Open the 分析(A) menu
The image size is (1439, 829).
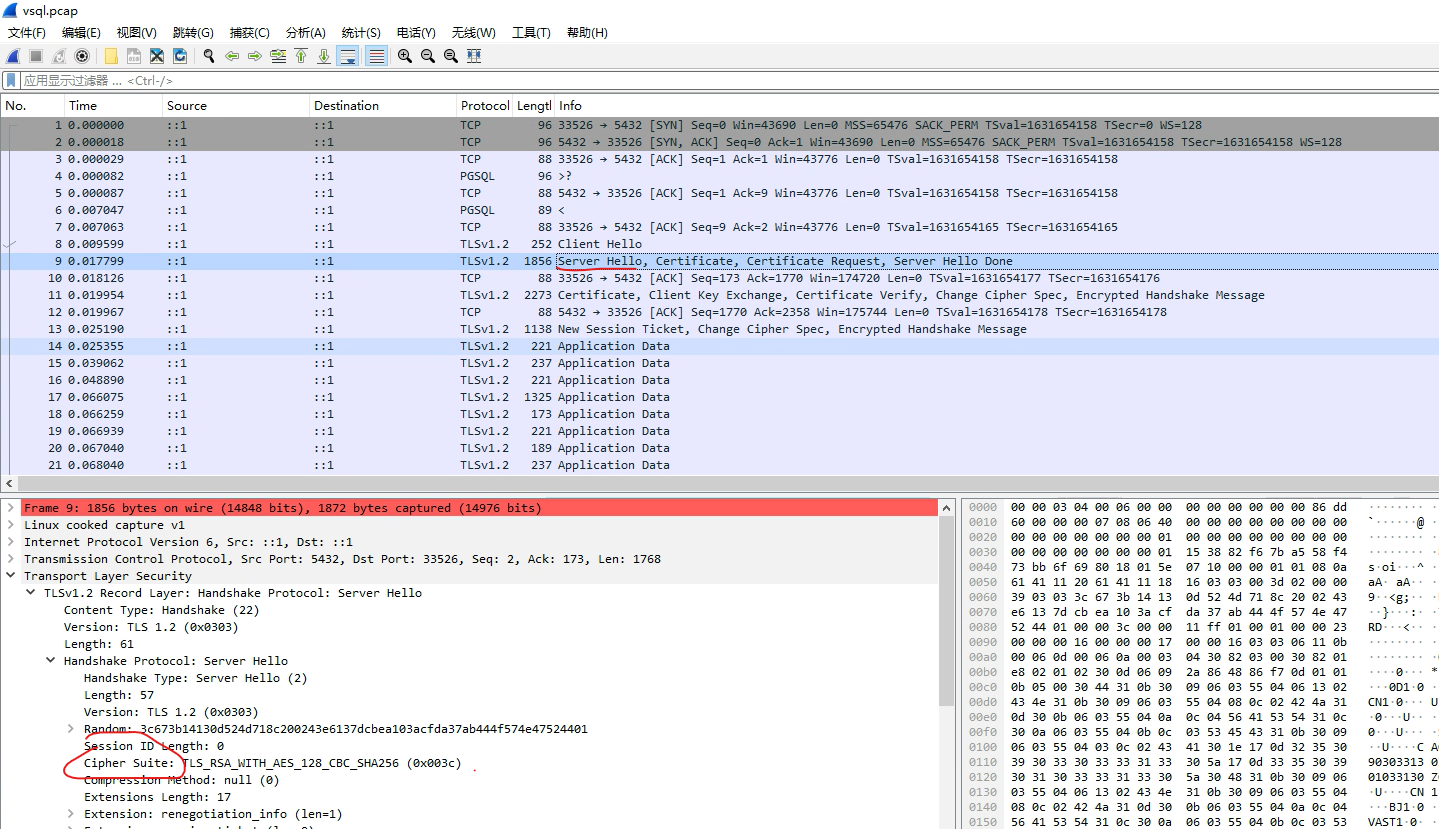pyautogui.click(x=305, y=33)
